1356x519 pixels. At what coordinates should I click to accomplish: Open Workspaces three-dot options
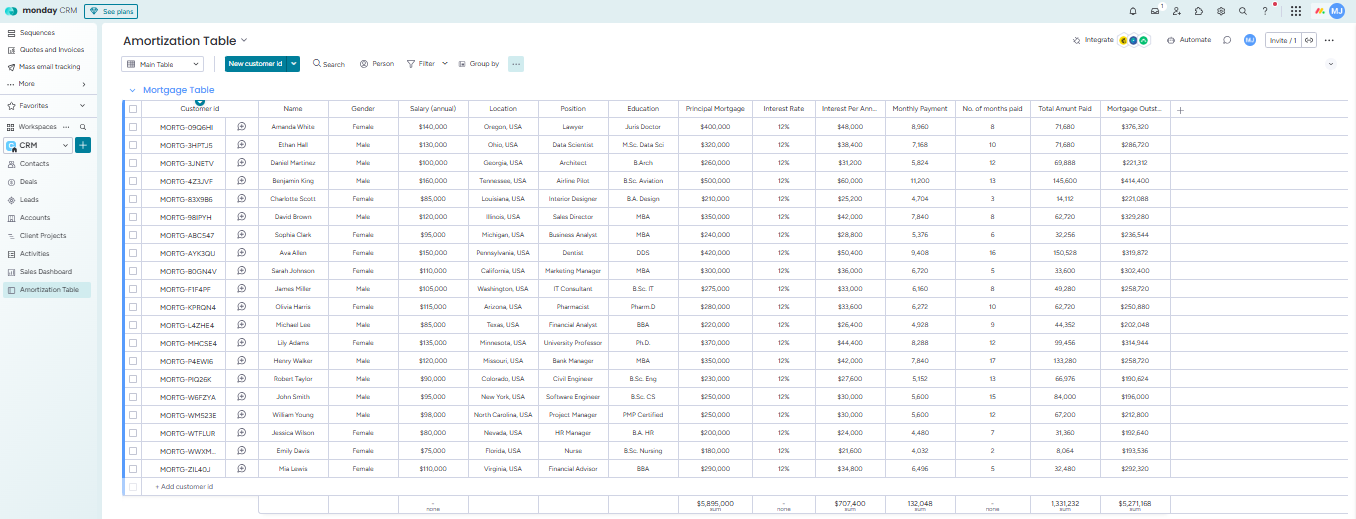tap(66, 127)
